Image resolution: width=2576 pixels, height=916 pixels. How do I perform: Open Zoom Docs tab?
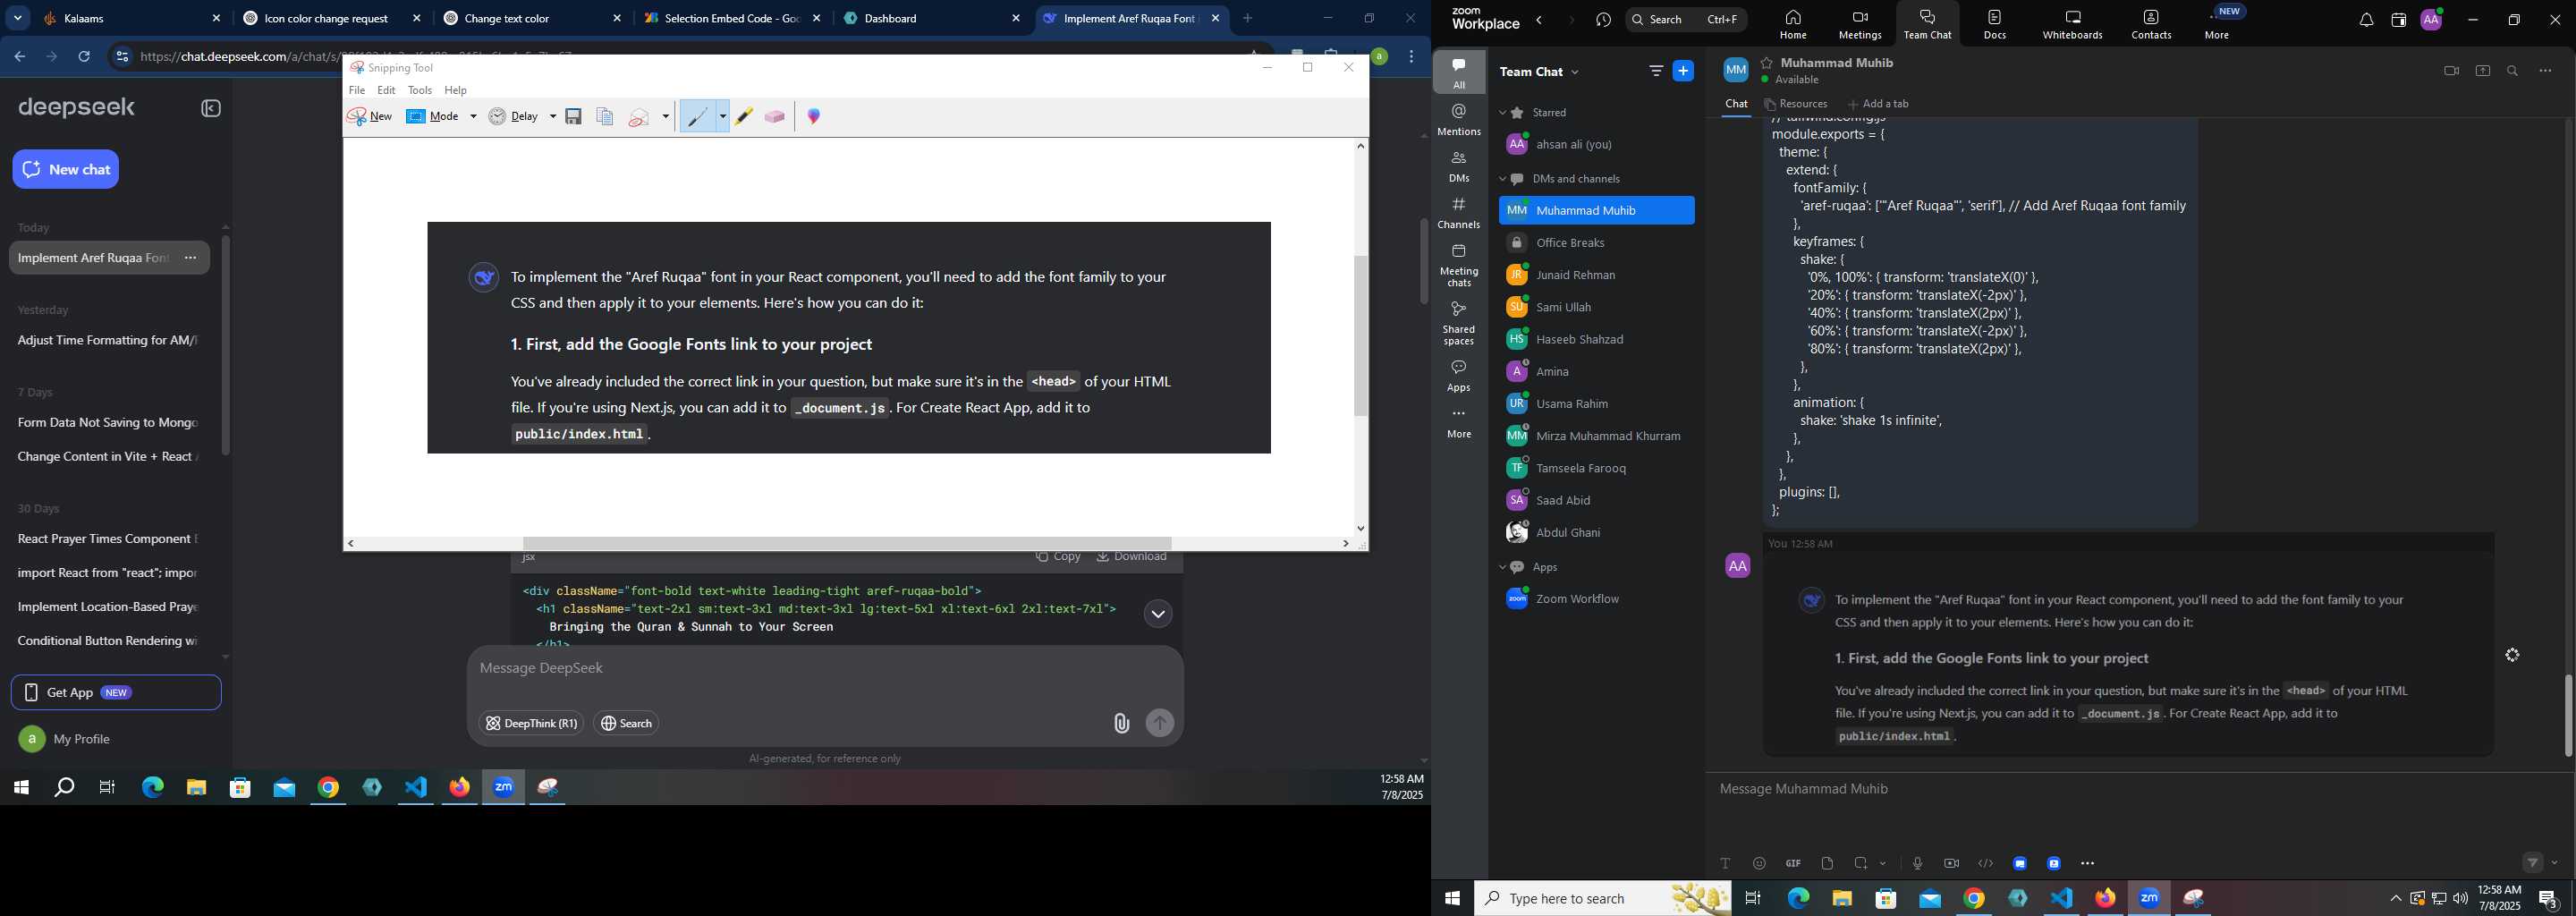1994,24
